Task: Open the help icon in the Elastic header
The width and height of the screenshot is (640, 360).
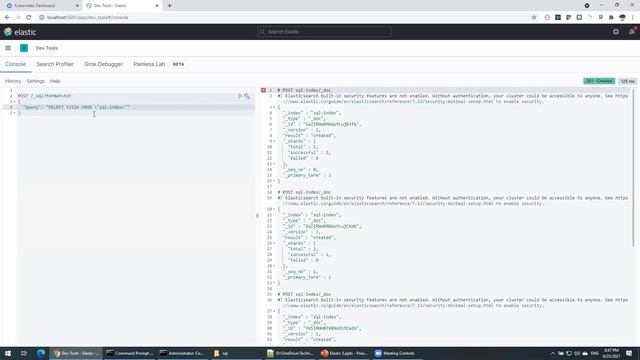Action: 616,32
